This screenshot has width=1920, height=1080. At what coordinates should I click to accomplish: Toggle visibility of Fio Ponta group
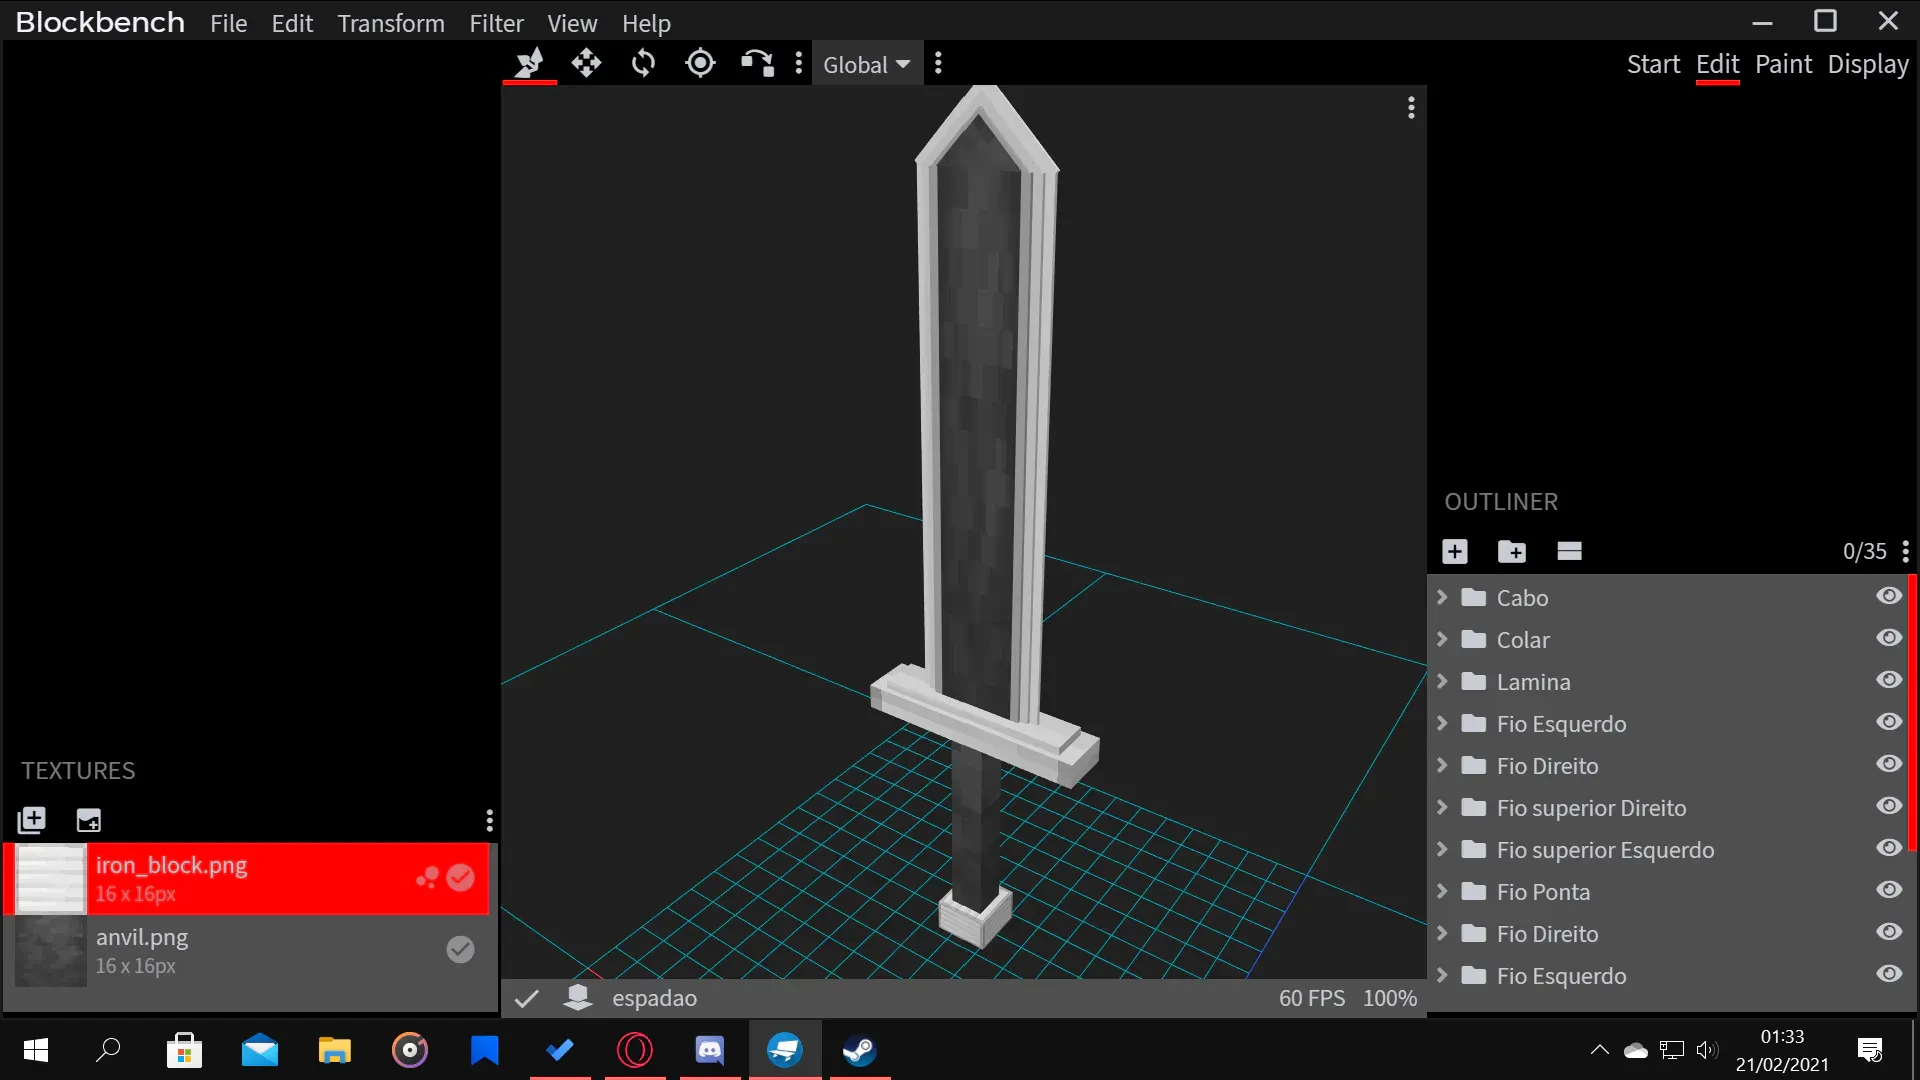[1889, 890]
